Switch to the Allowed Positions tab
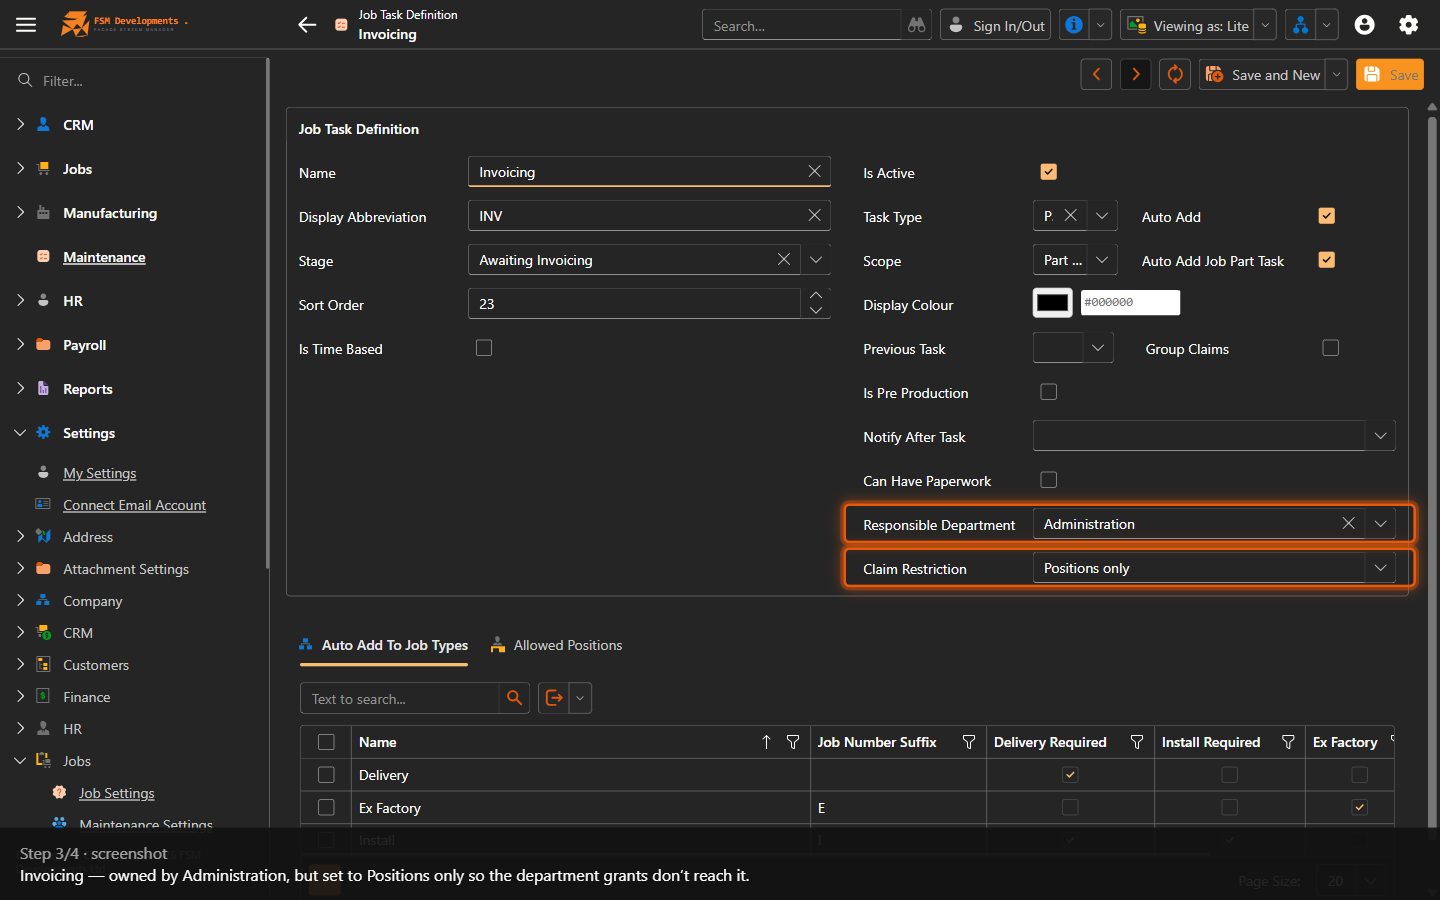Image resolution: width=1440 pixels, height=900 pixels. pos(556,646)
